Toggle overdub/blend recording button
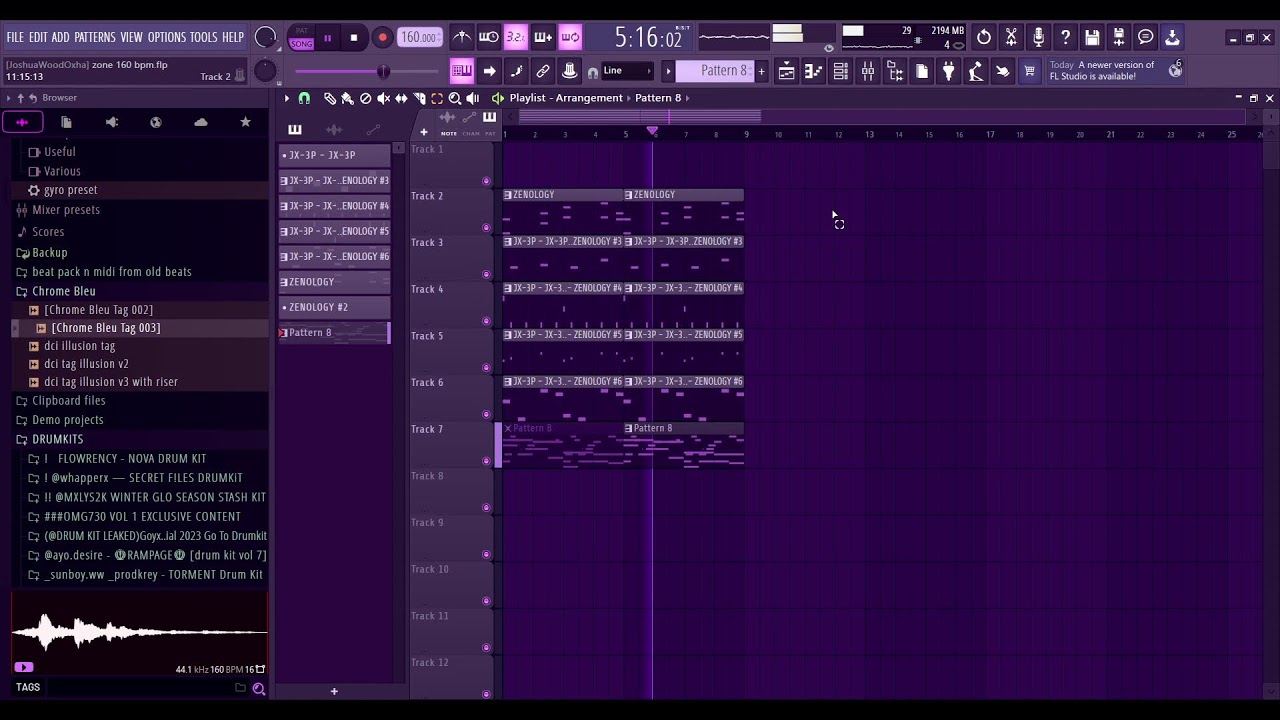The width and height of the screenshot is (1280, 720). tap(543, 38)
